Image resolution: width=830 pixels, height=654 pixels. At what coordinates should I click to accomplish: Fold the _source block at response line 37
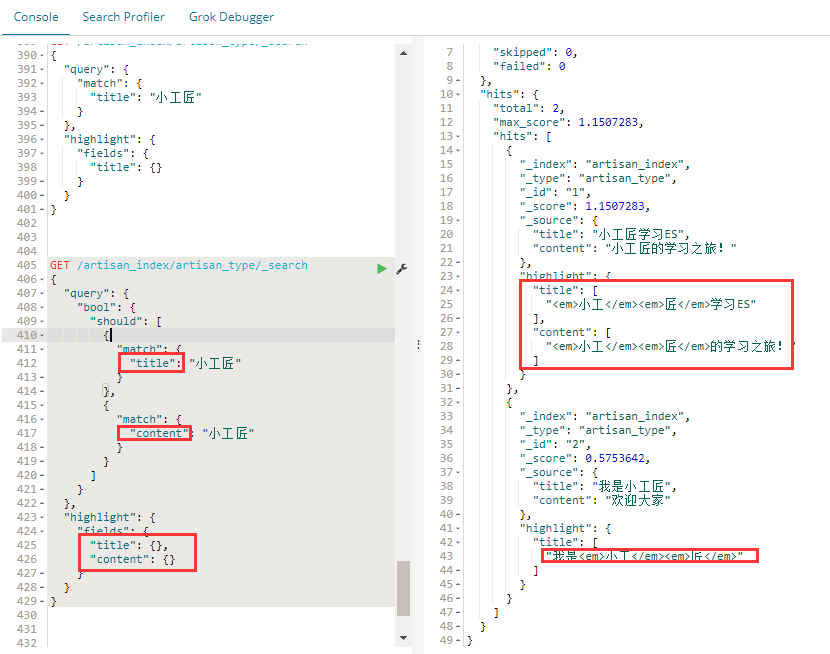(458, 472)
